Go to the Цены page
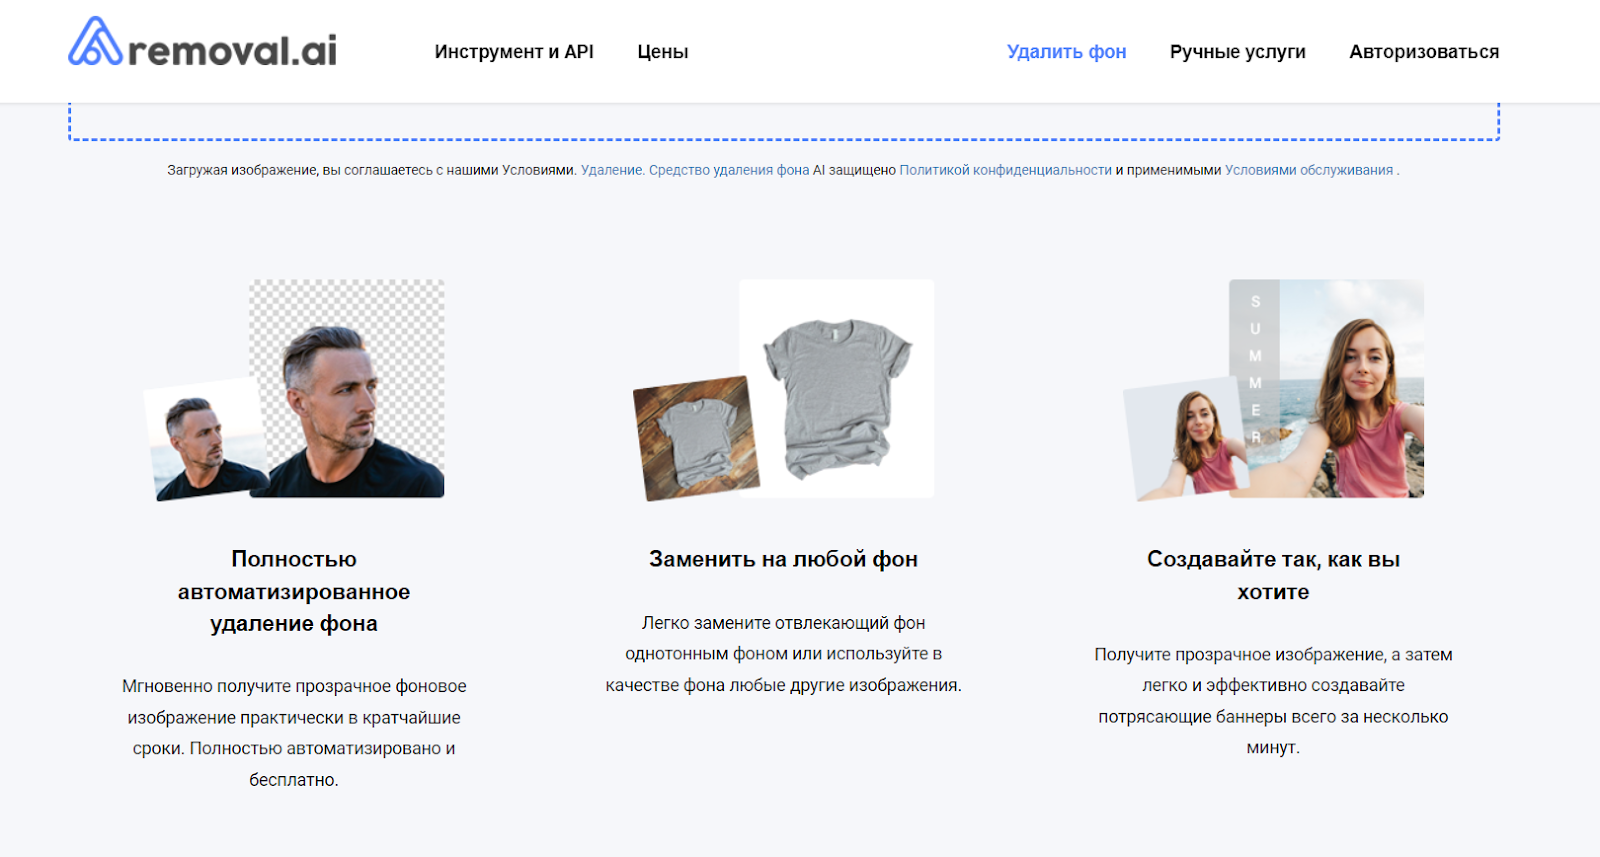Viewport: 1600px width, 857px height. click(x=662, y=52)
